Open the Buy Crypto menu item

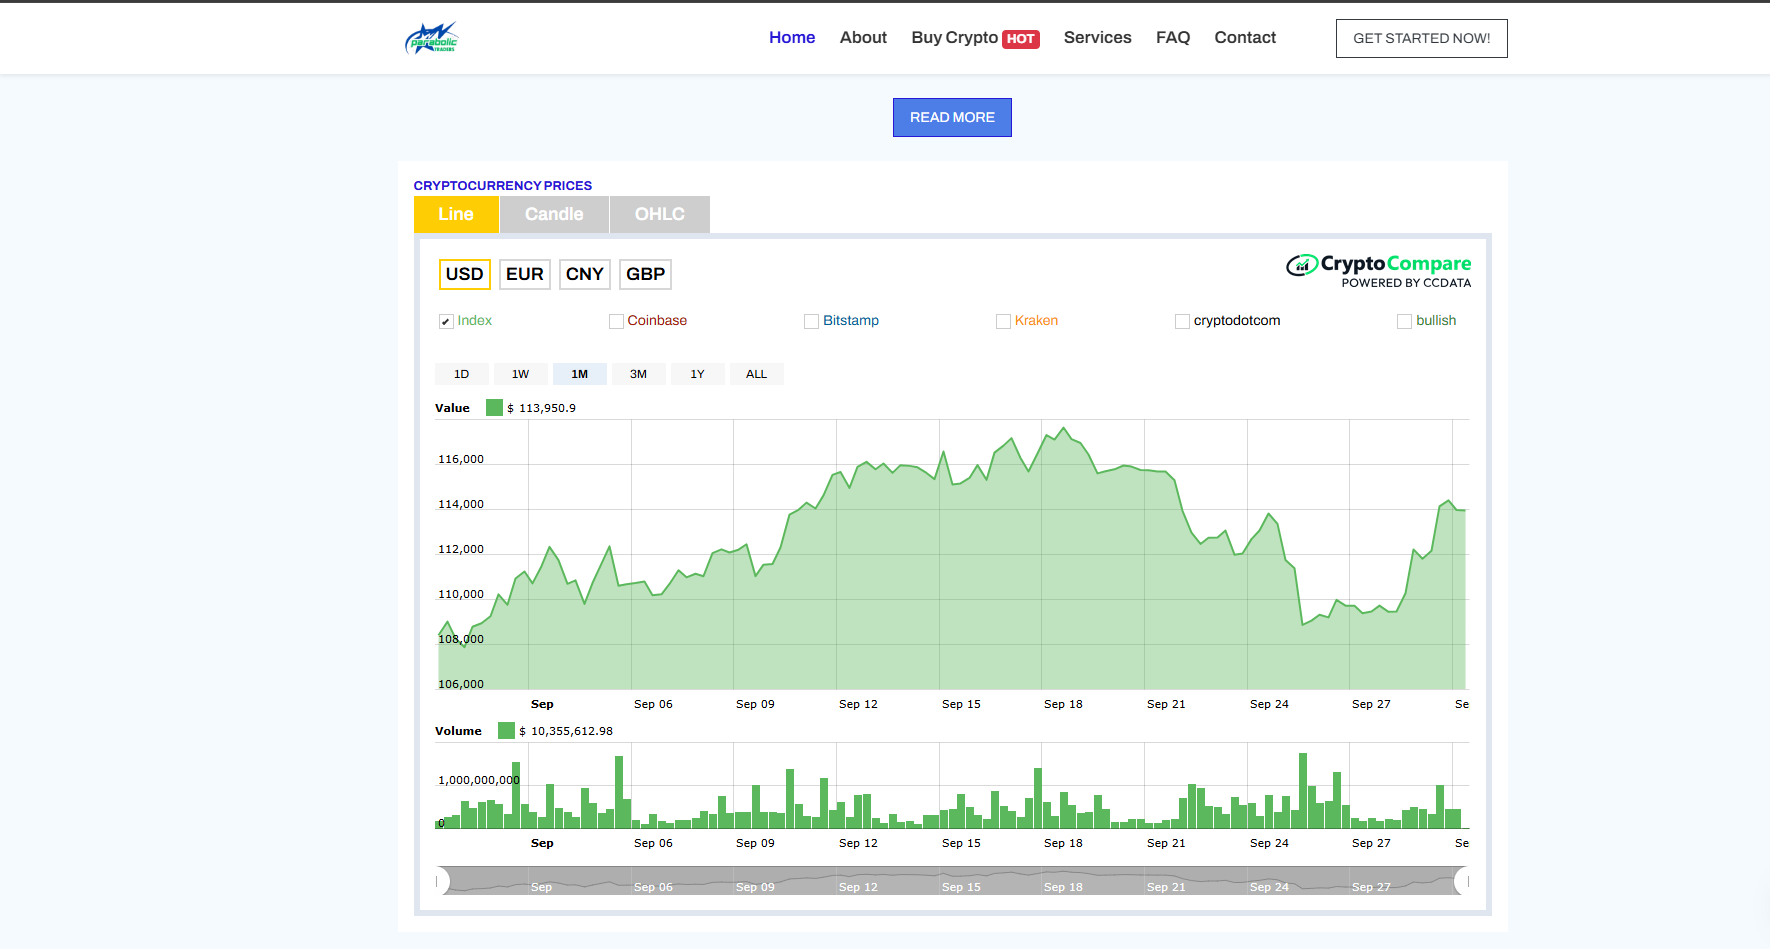pos(974,38)
